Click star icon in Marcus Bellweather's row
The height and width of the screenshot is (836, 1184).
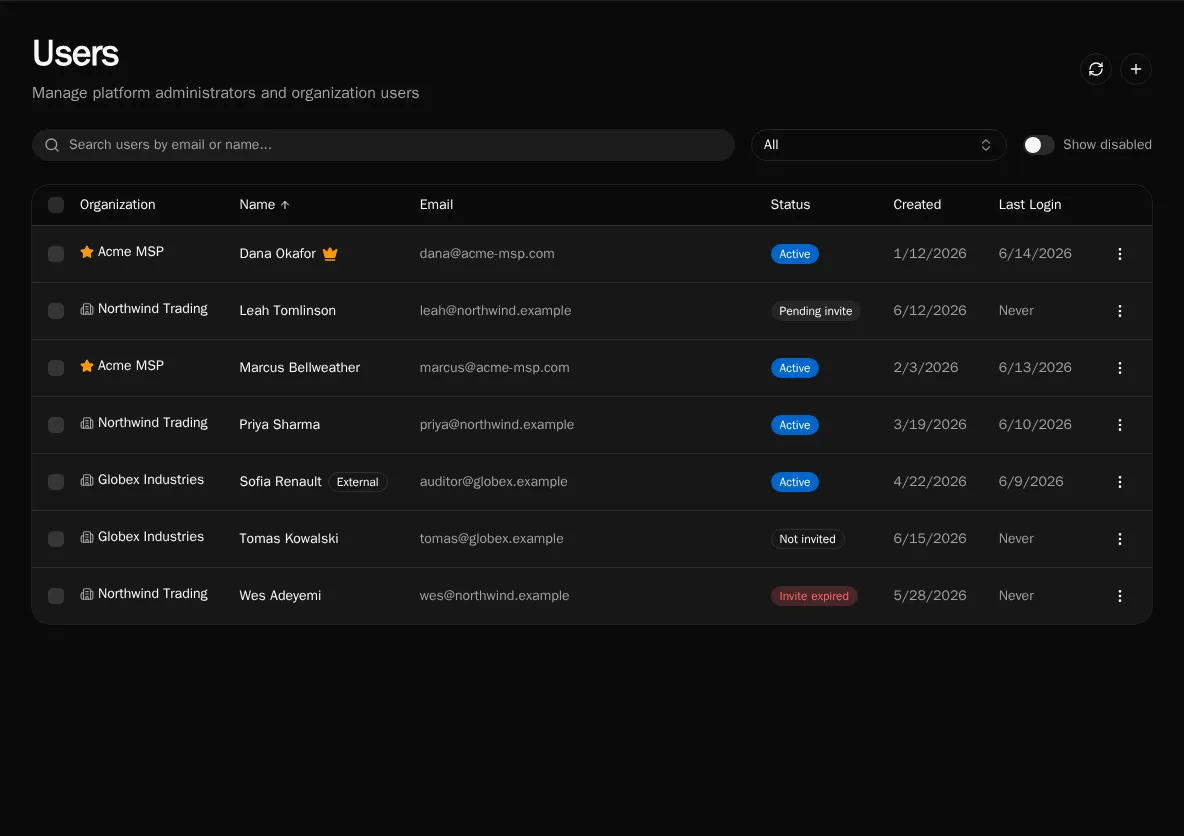pyautogui.click(x=87, y=366)
